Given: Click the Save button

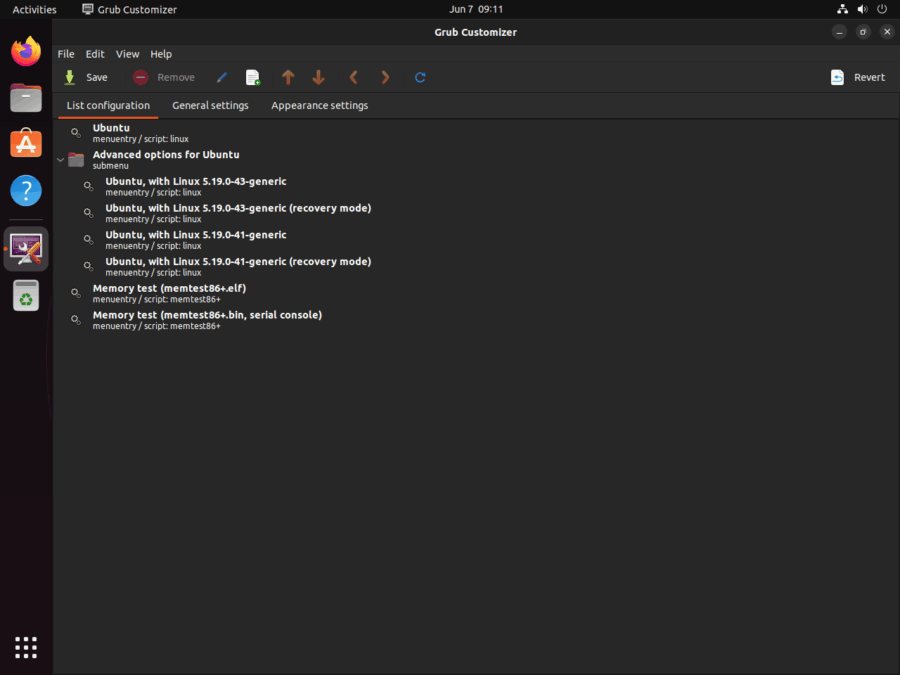Looking at the screenshot, I should click(88, 77).
